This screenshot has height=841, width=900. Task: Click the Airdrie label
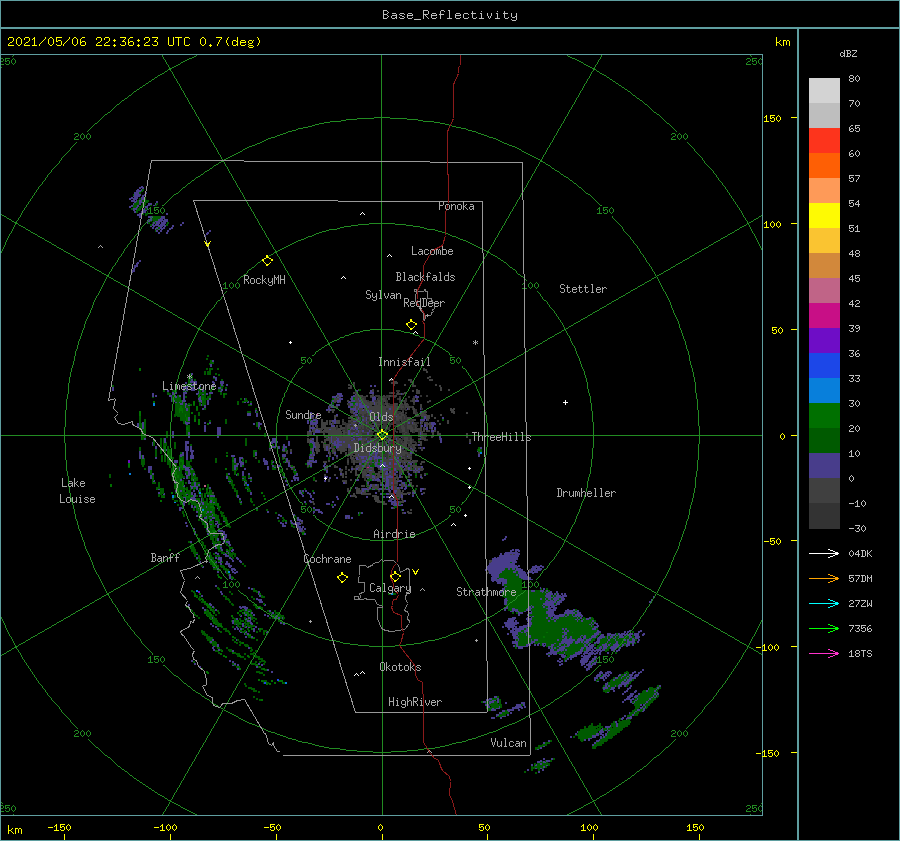394,534
